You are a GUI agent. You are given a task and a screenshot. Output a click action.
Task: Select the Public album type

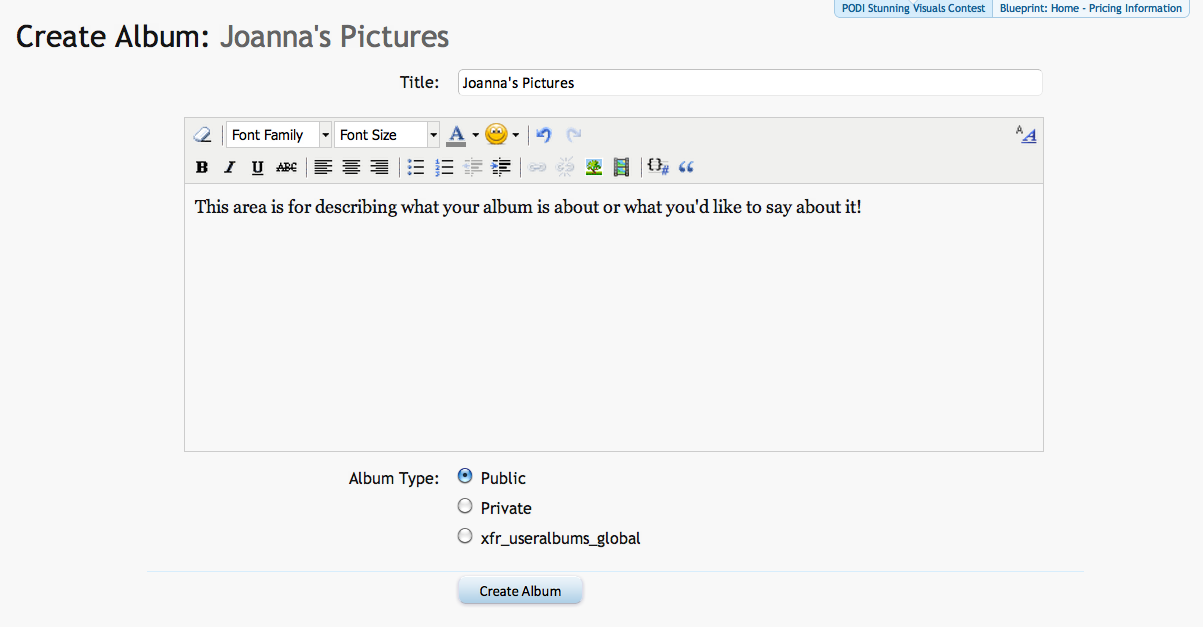(465, 477)
